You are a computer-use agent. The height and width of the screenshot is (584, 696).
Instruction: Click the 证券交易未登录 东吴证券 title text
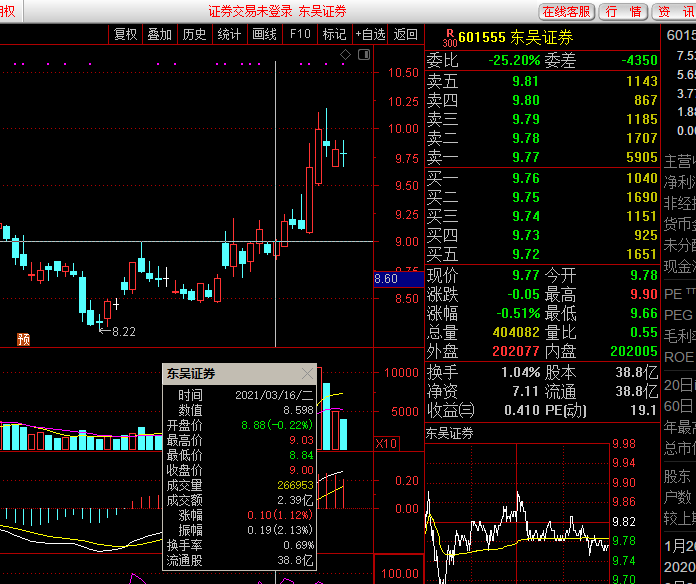pos(277,12)
